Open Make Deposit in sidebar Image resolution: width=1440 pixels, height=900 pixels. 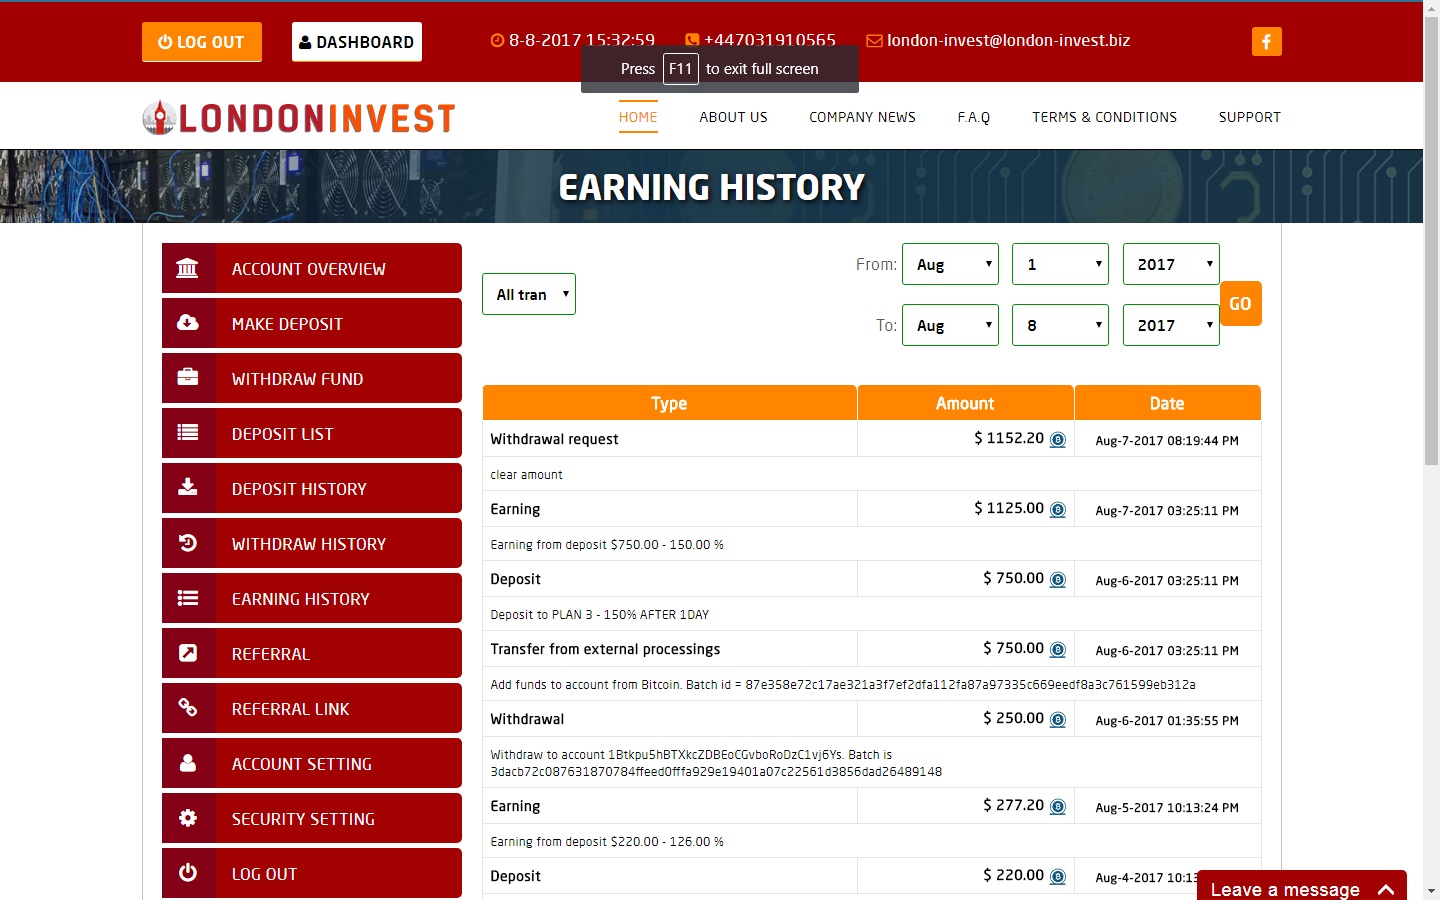(312, 323)
